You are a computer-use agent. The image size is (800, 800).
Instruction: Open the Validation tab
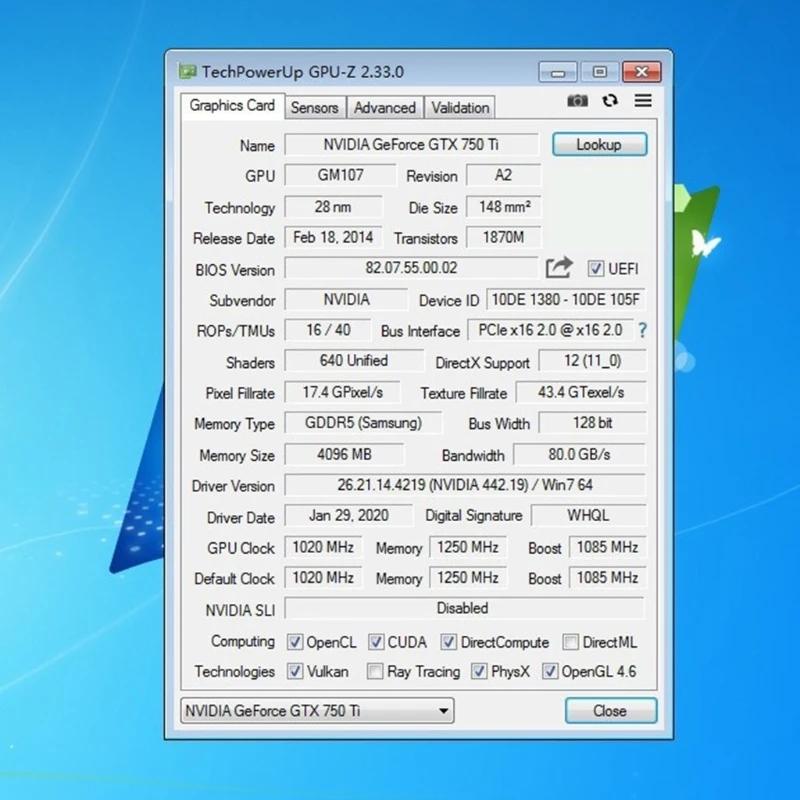460,108
